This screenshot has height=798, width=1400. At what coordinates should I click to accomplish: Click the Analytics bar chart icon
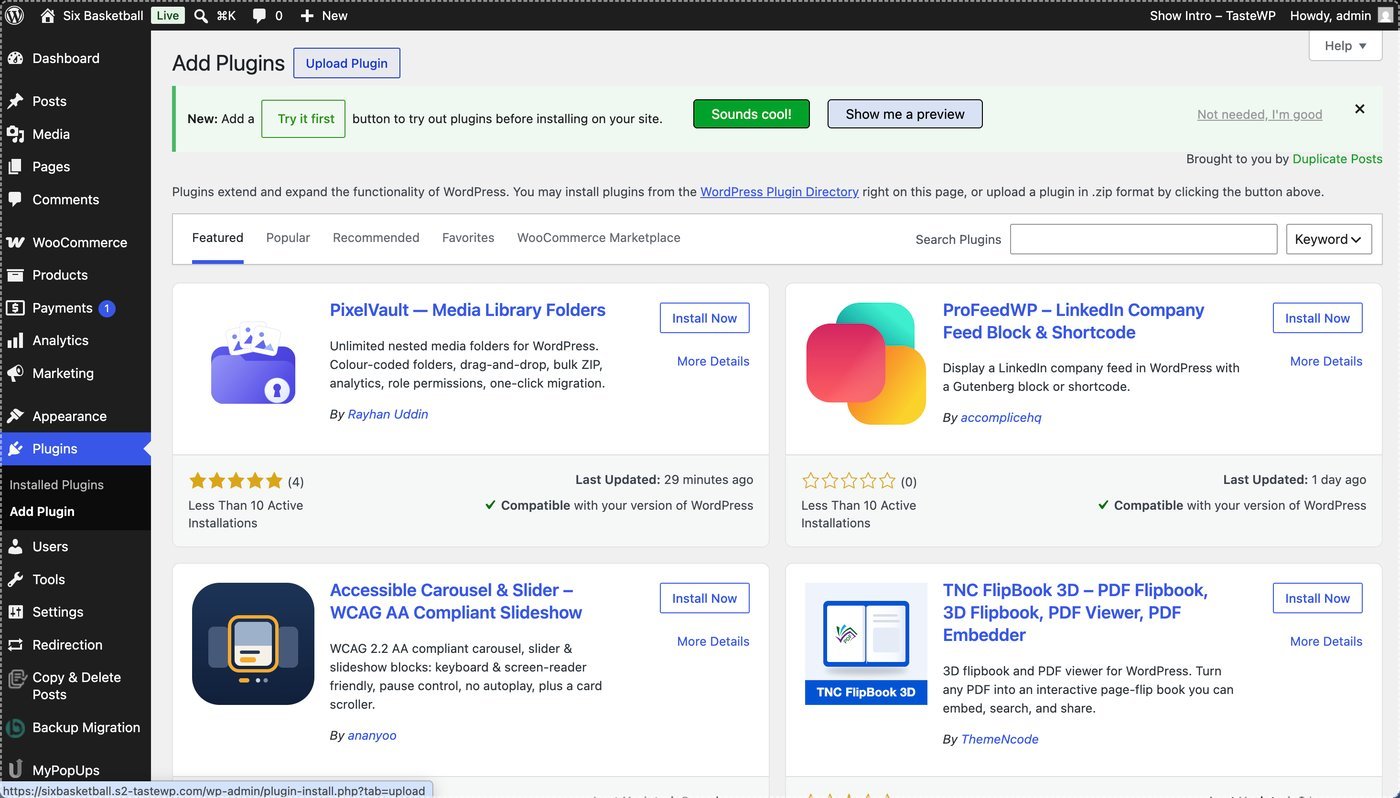[15, 340]
